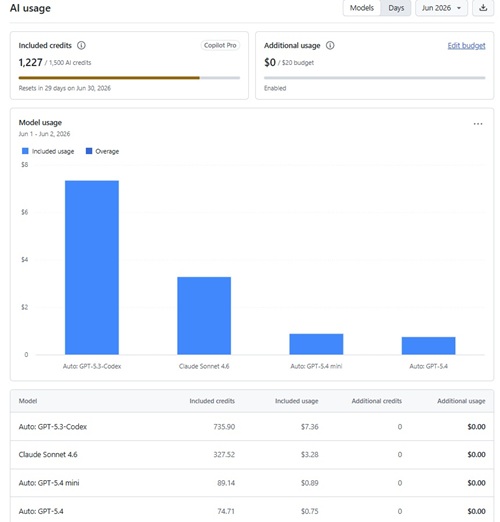Click the additional usage budget bar
Screen dimensions: 500x522
pyautogui.click(x=375, y=78)
